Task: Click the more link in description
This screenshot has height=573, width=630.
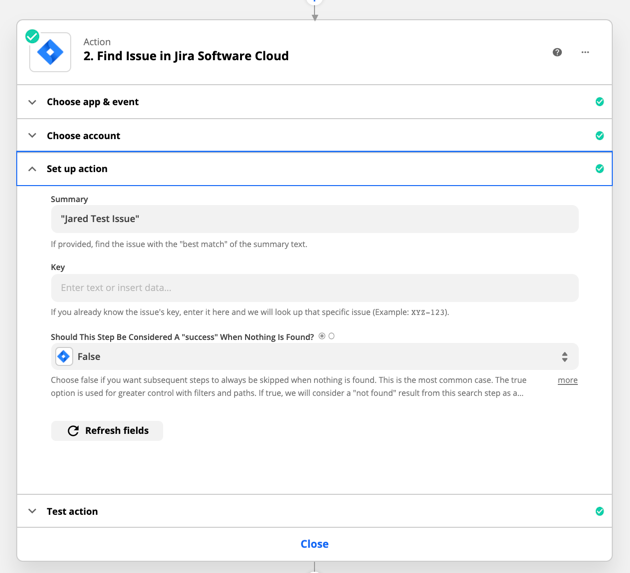Action: [x=567, y=380]
